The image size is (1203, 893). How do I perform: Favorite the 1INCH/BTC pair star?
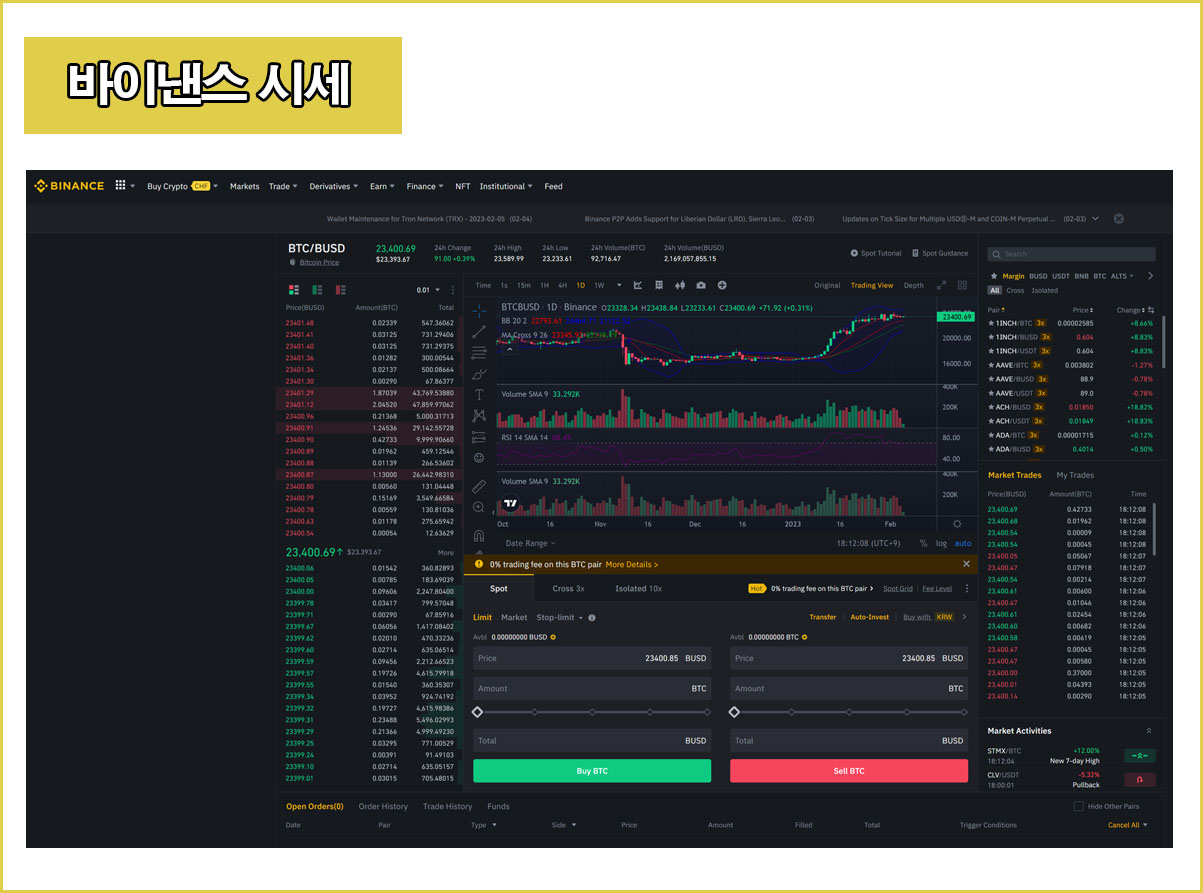click(991, 323)
